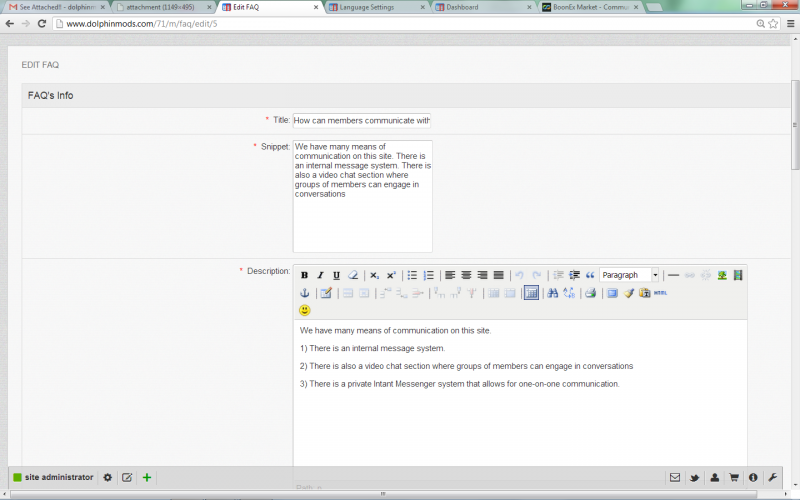
Task: Click the undo arrow in editor
Action: point(520,275)
